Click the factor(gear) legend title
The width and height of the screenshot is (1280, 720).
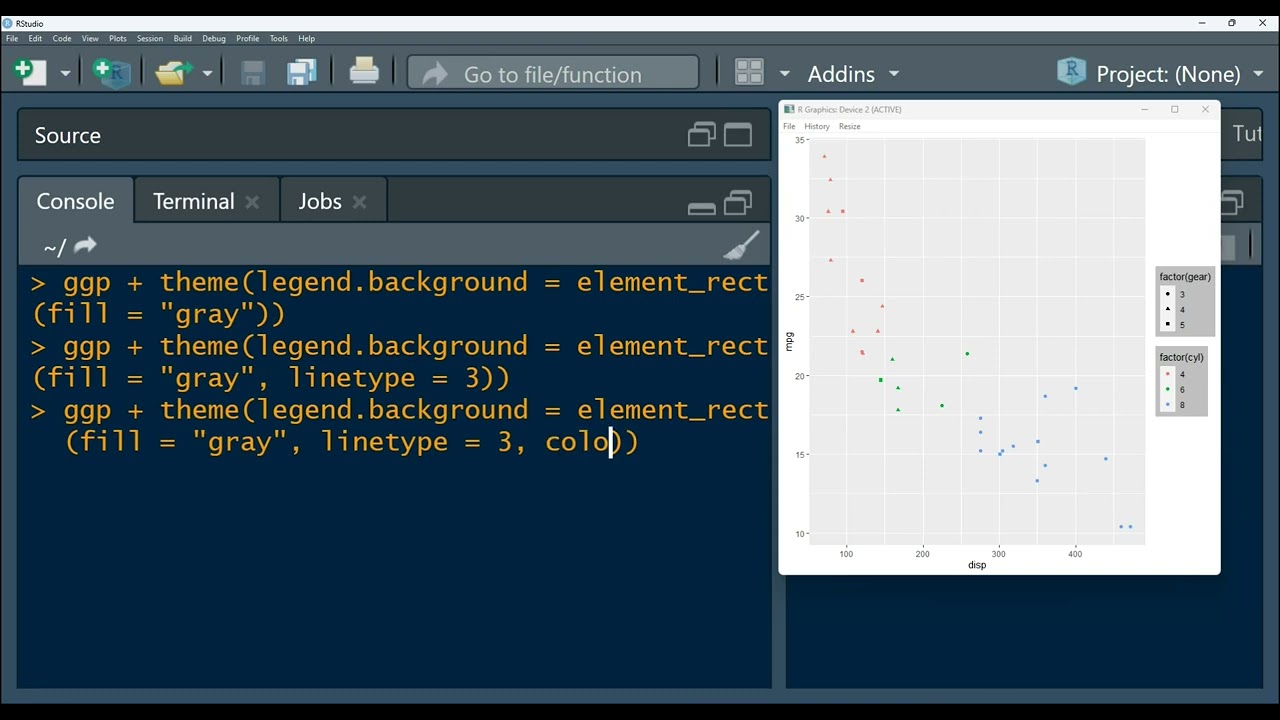click(x=1185, y=277)
